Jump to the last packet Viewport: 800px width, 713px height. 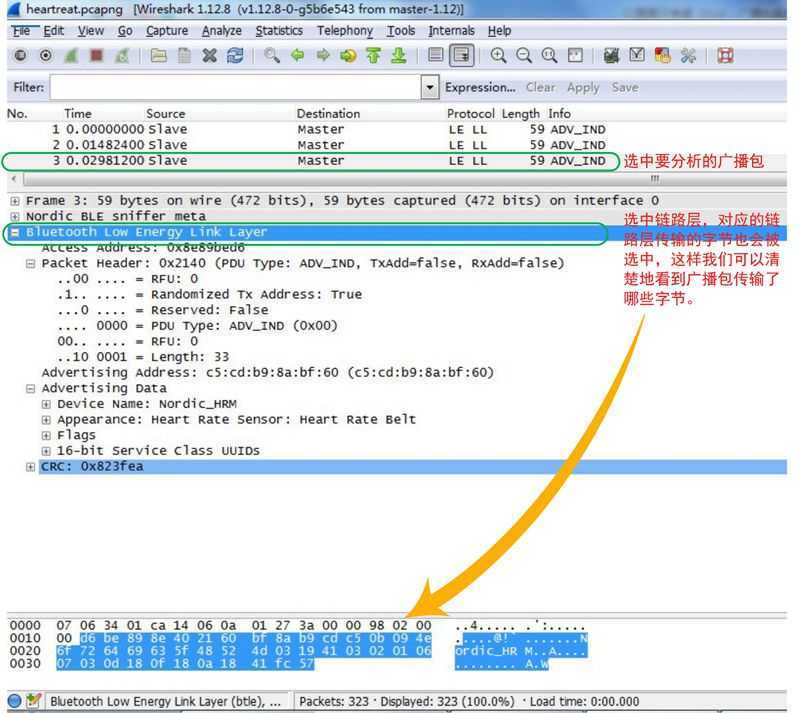coord(399,55)
